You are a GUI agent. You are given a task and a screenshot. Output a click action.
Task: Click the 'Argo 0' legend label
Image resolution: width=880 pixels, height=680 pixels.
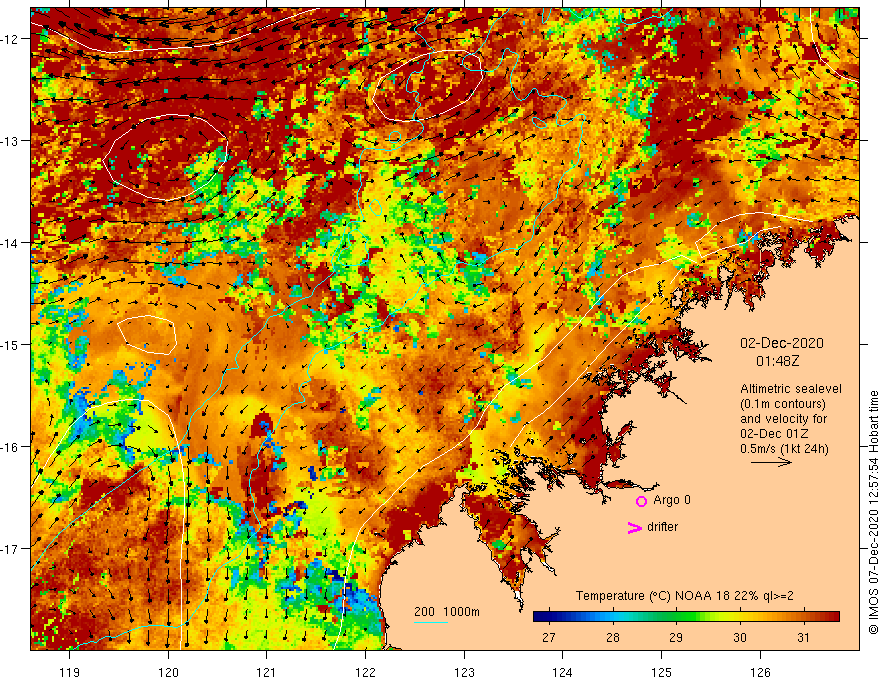[672, 500]
